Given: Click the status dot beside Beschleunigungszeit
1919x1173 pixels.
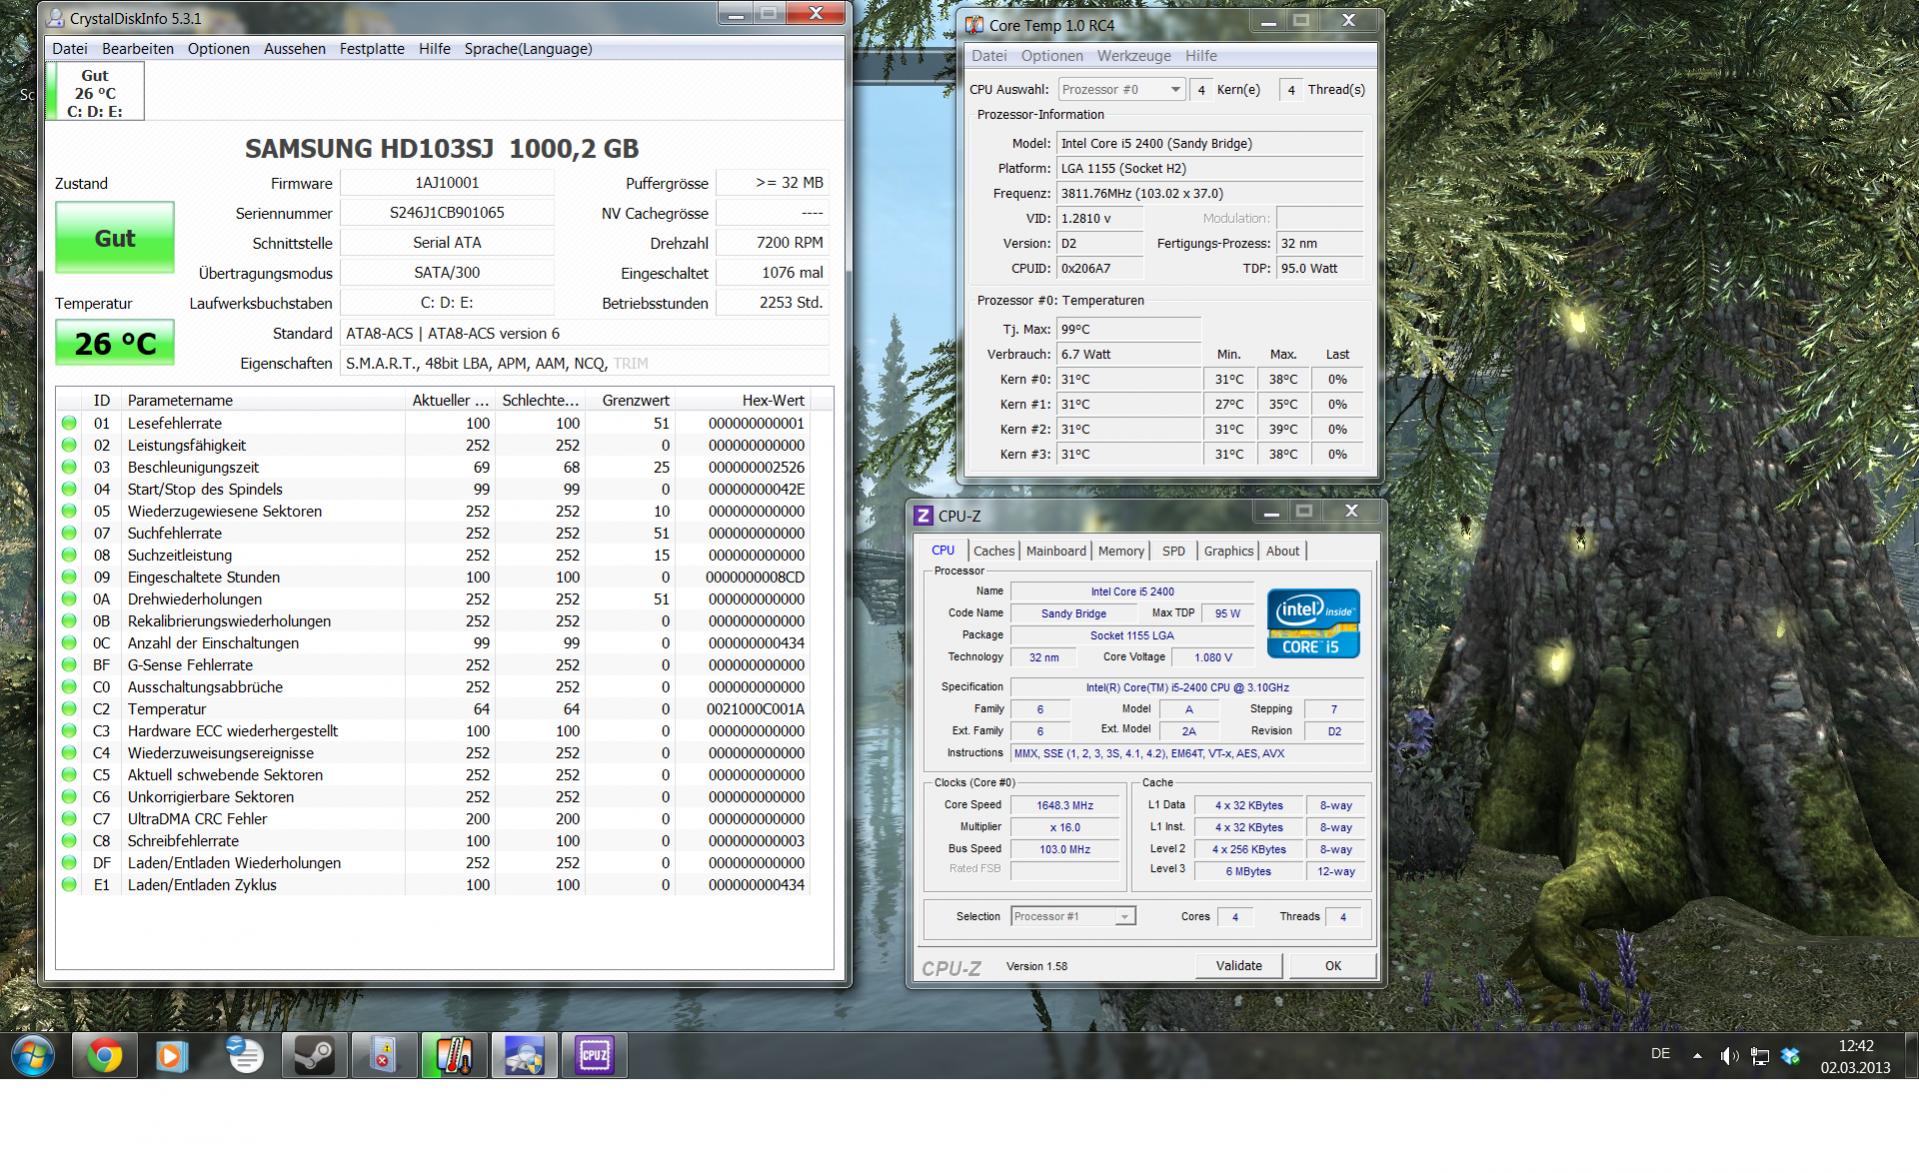Looking at the screenshot, I should point(69,467).
